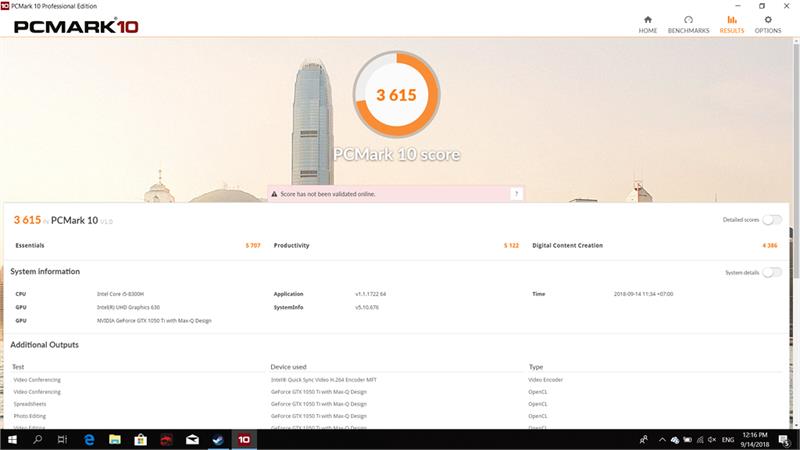The image size is (800, 450).
Task: Click the orange PCMark 10 score ring
Action: pos(395,96)
